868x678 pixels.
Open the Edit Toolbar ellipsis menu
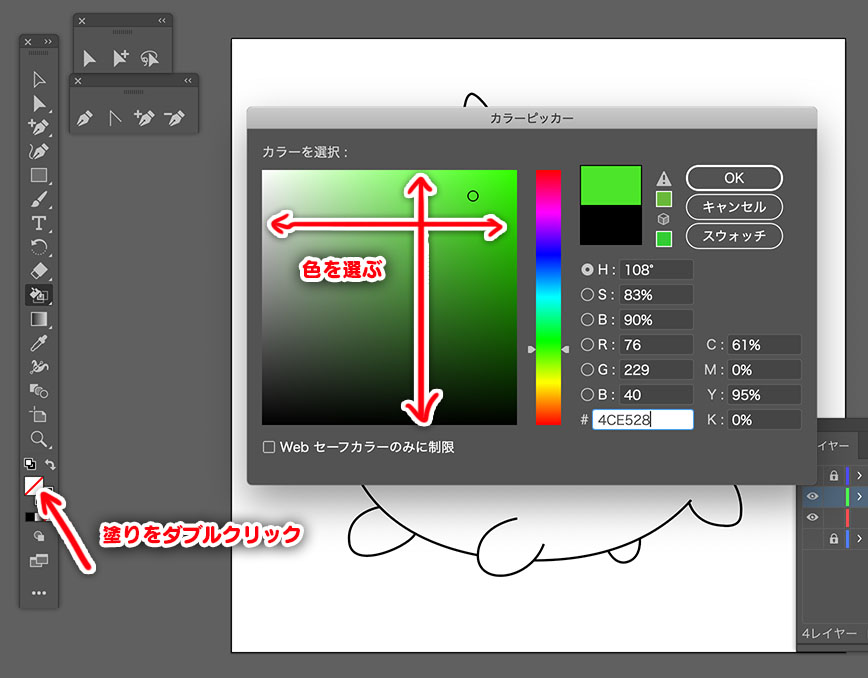click(x=38, y=592)
